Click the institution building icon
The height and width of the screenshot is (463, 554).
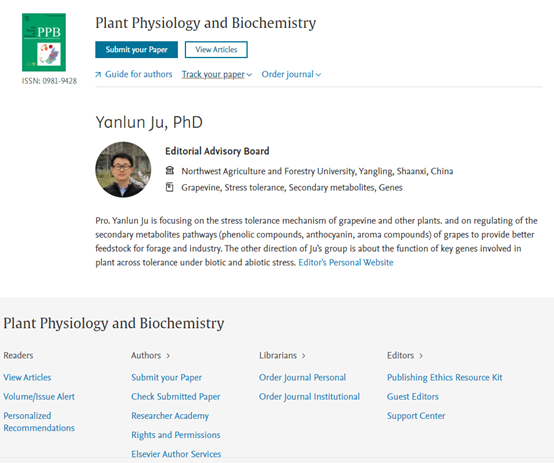(x=170, y=171)
